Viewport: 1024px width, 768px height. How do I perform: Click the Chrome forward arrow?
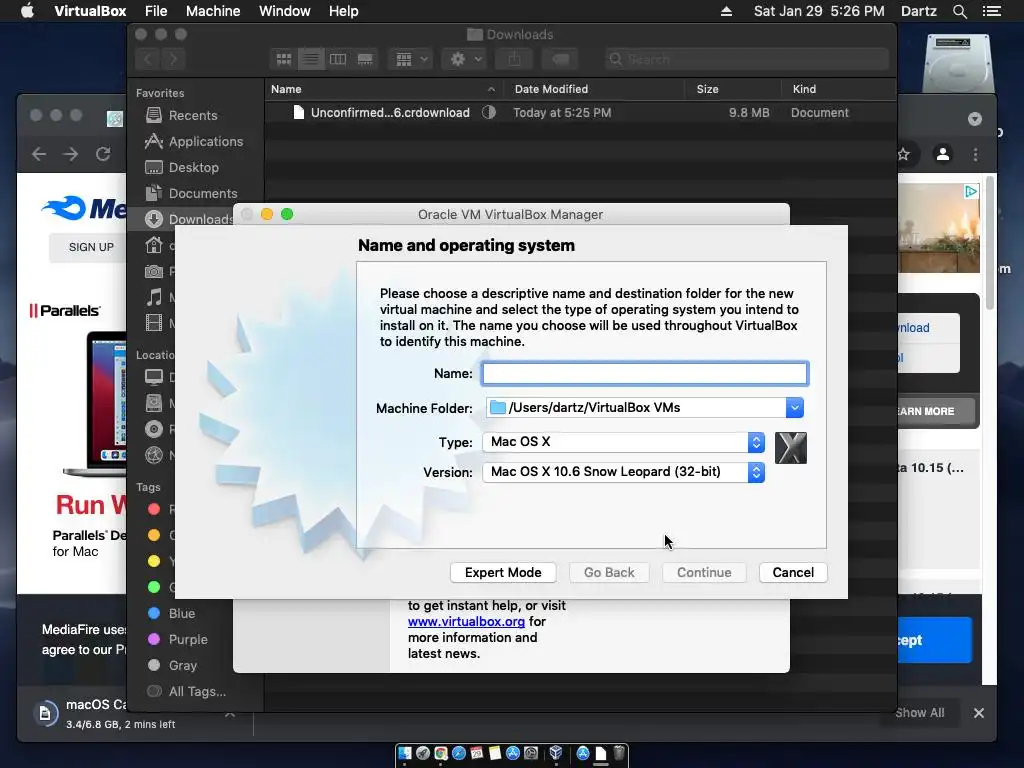pos(71,154)
